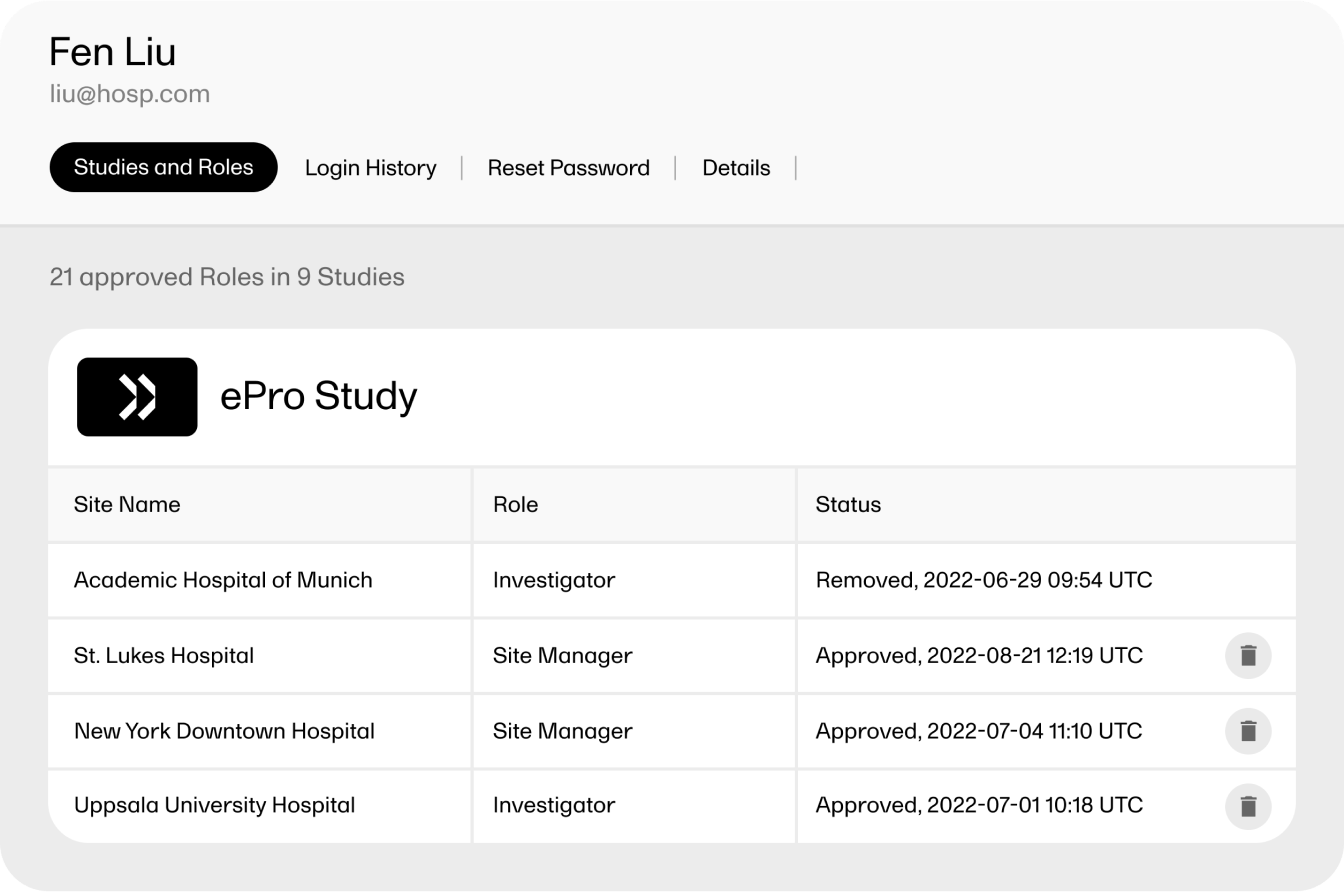Click Site Manager role for St. Lukes Hospital
This screenshot has height=892, width=1344.
coord(563,656)
